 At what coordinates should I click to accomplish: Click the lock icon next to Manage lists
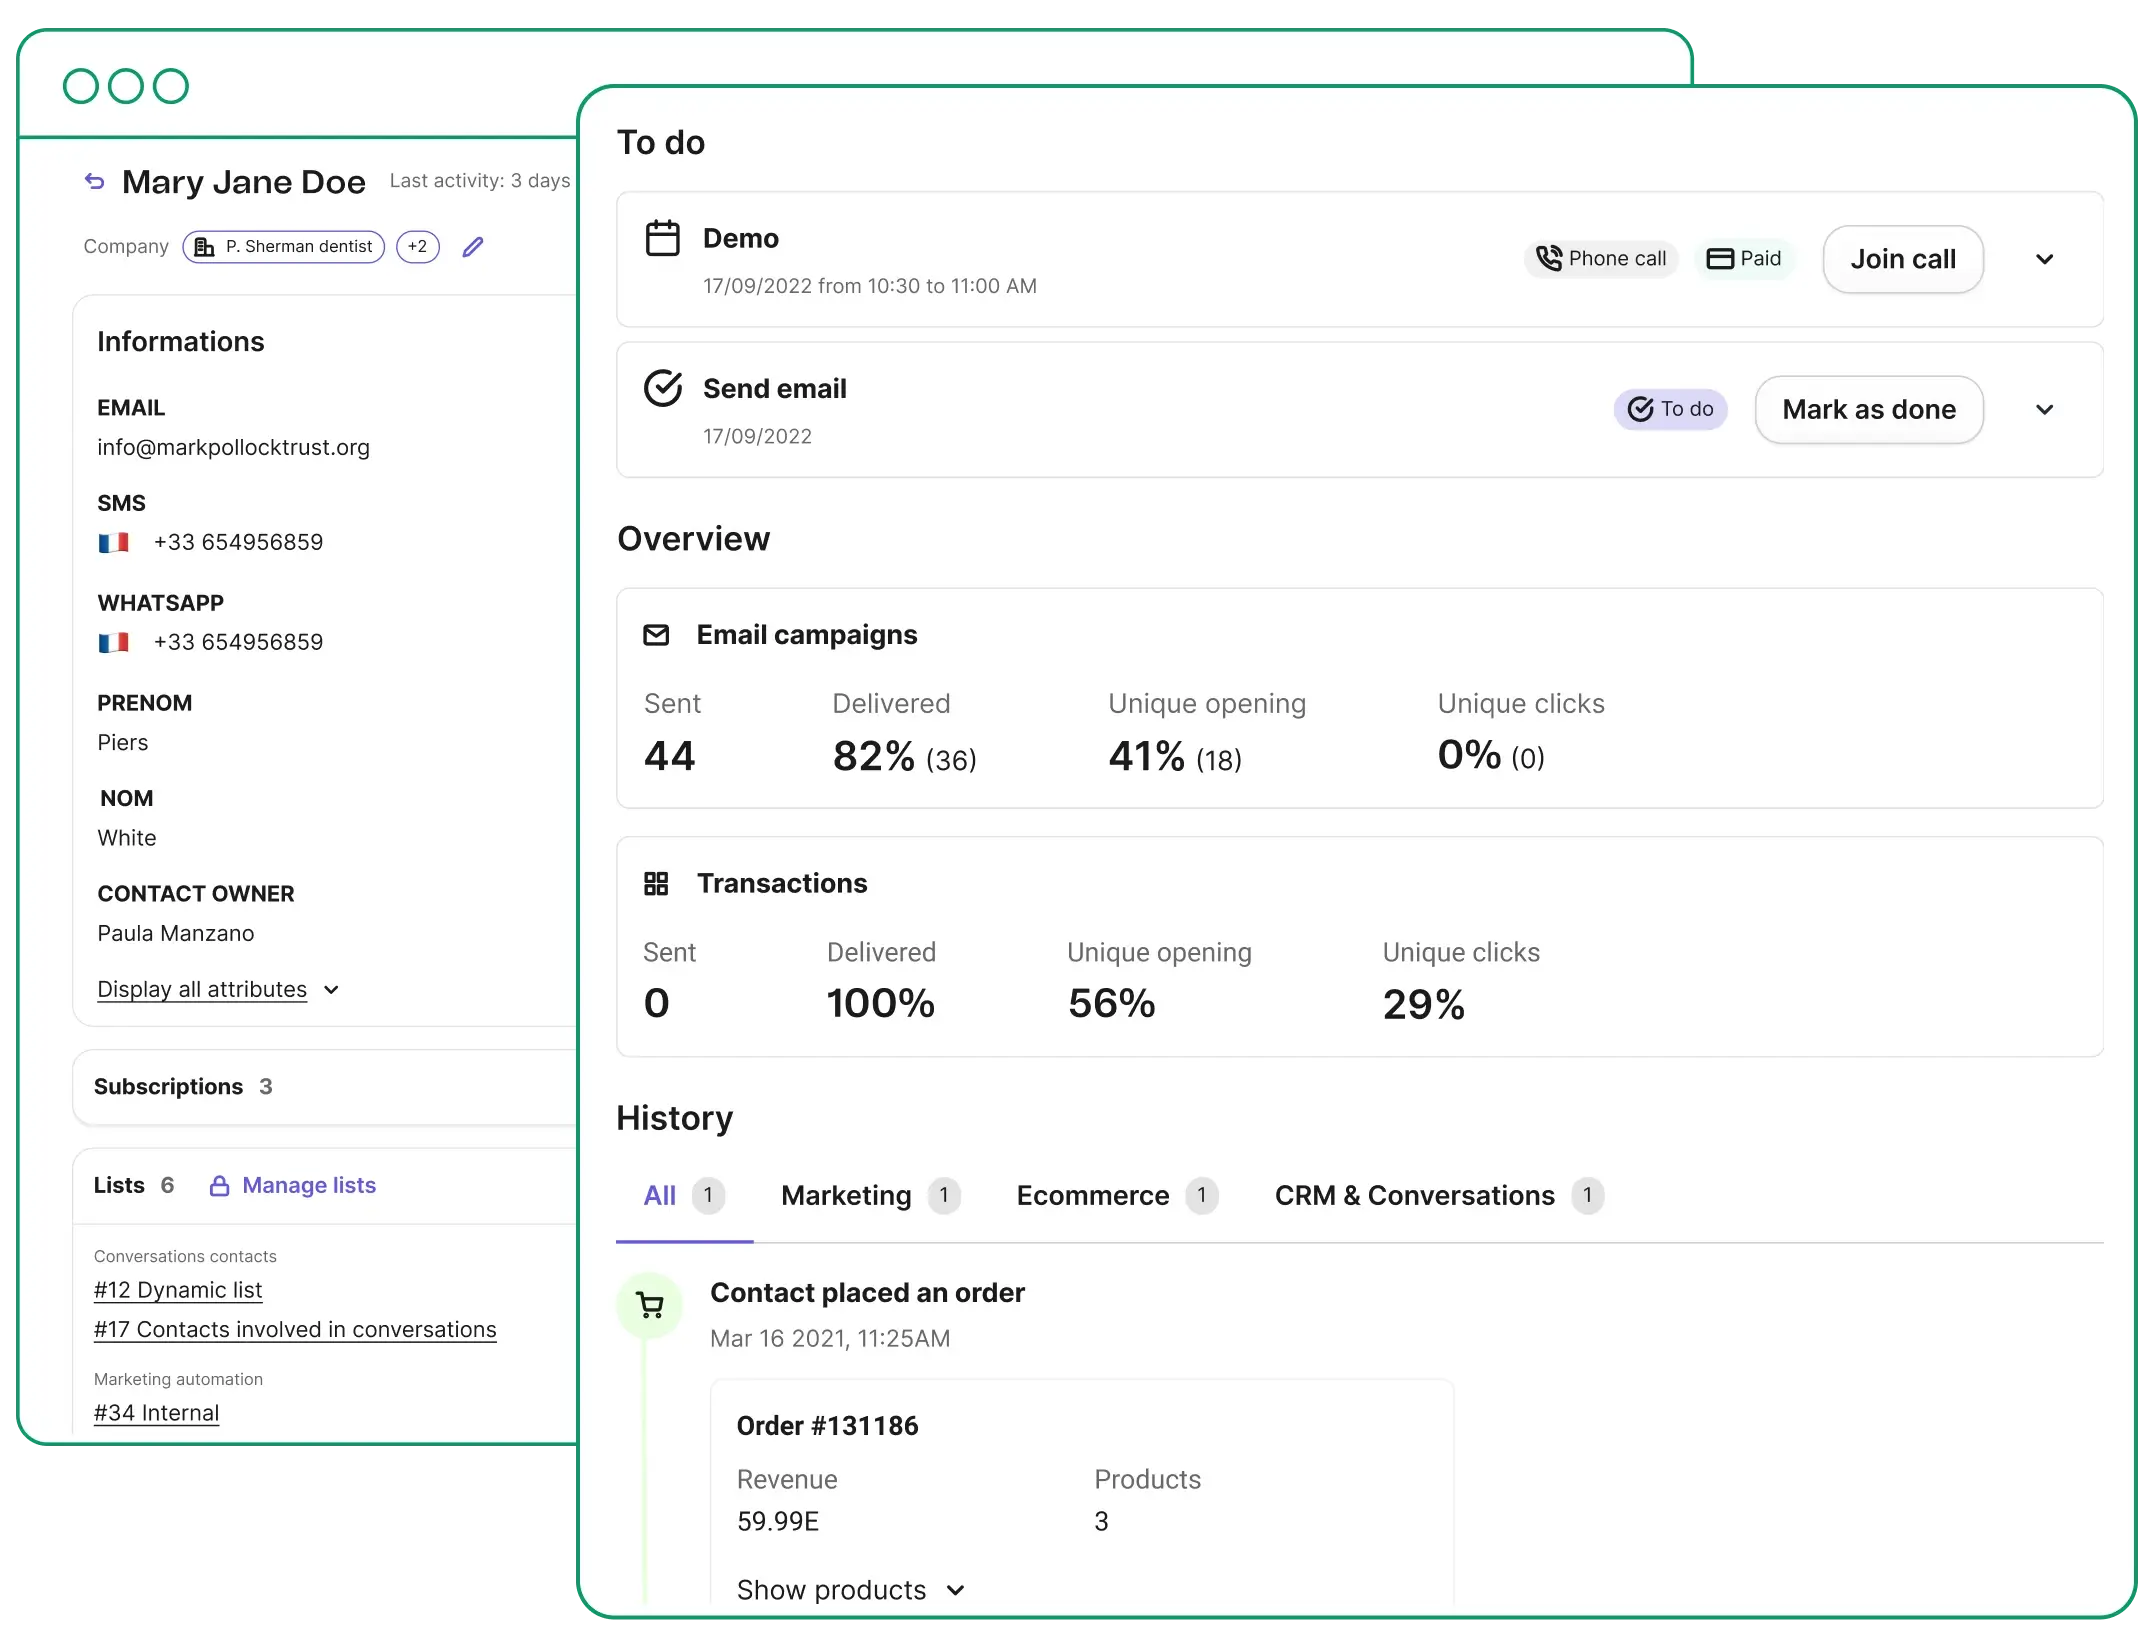tap(219, 1185)
